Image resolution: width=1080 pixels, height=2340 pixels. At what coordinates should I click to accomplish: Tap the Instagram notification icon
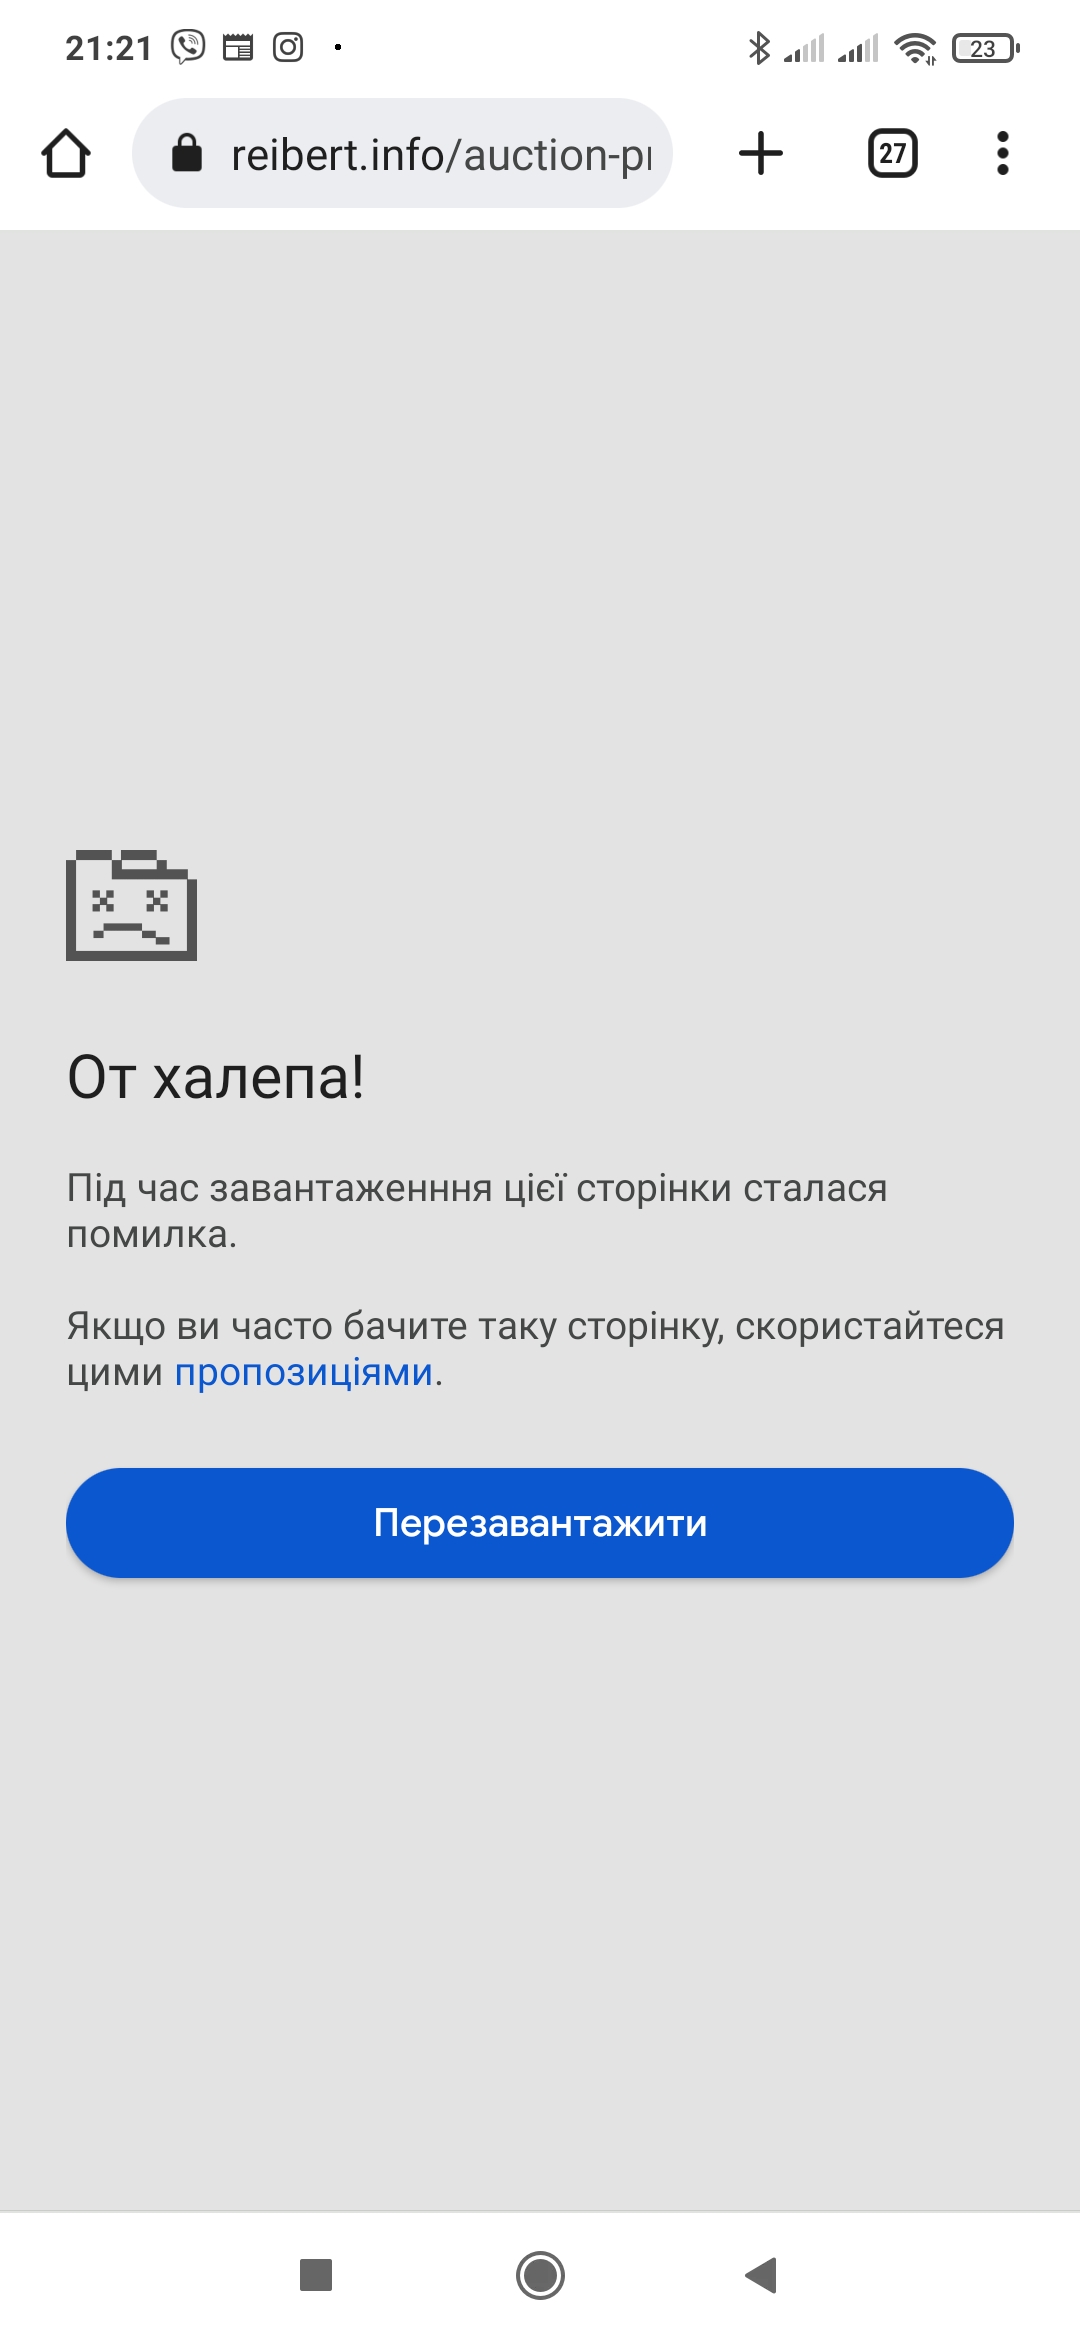tap(288, 47)
